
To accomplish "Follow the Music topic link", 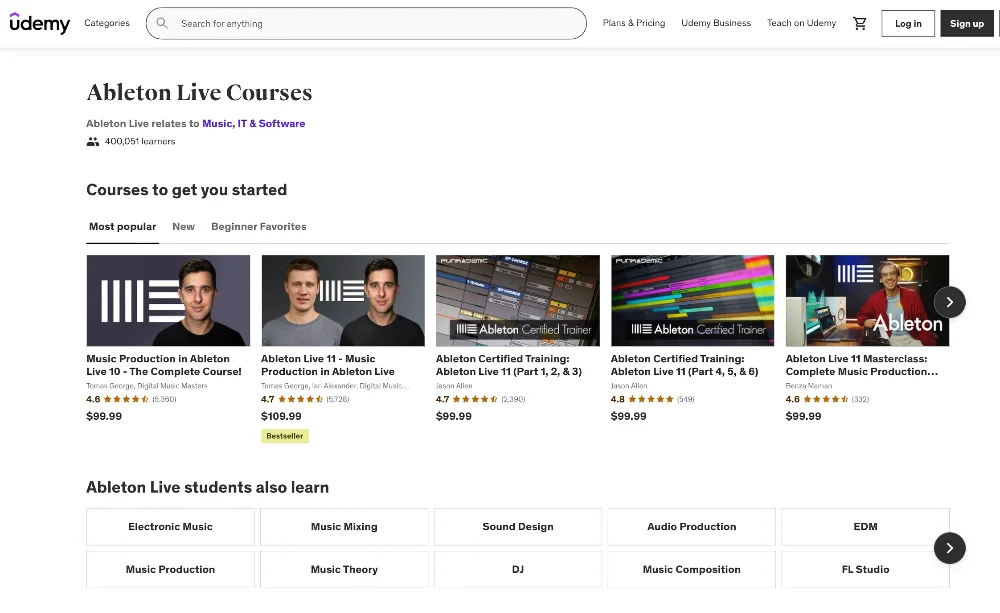I will pyautogui.click(x=217, y=124).
